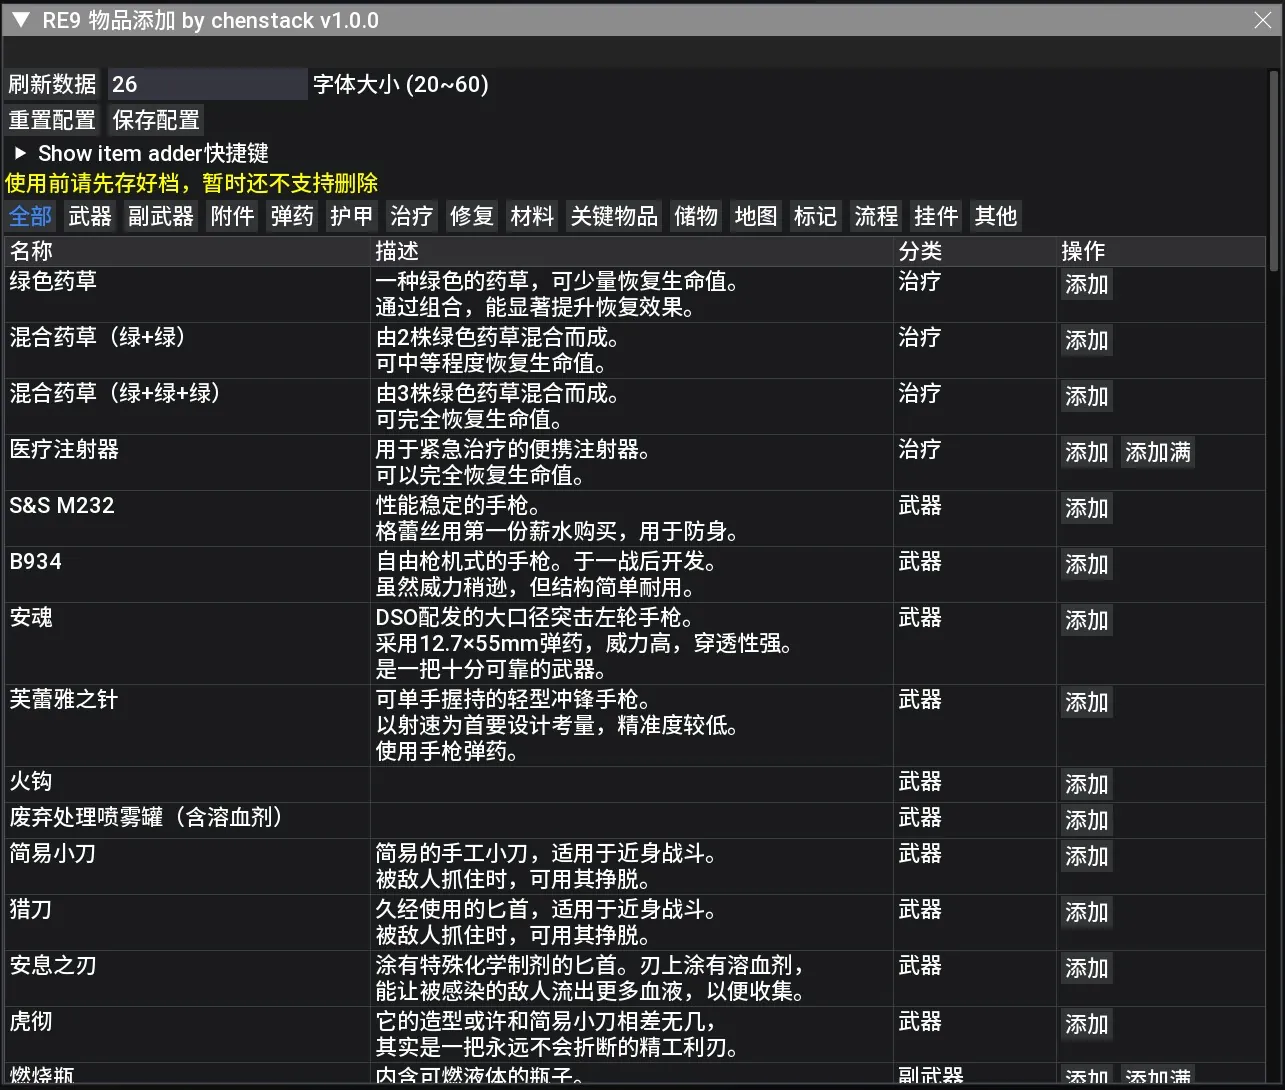The width and height of the screenshot is (1285, 1090).
Task: Switch to the 武器 category tab
Action: click(90, 216)
